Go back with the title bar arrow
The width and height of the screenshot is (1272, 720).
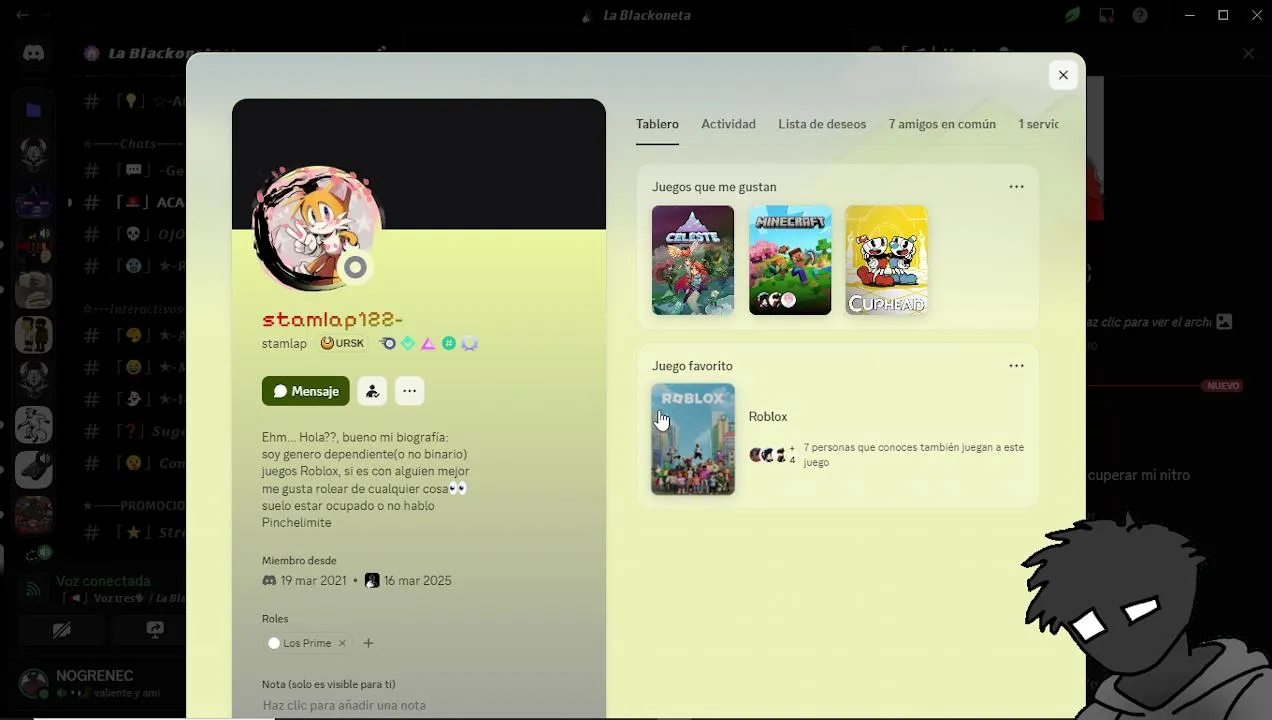(22, 15)
